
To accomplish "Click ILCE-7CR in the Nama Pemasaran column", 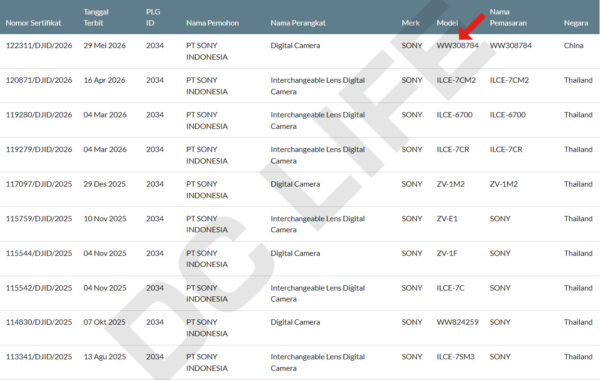I will [506, 149].
